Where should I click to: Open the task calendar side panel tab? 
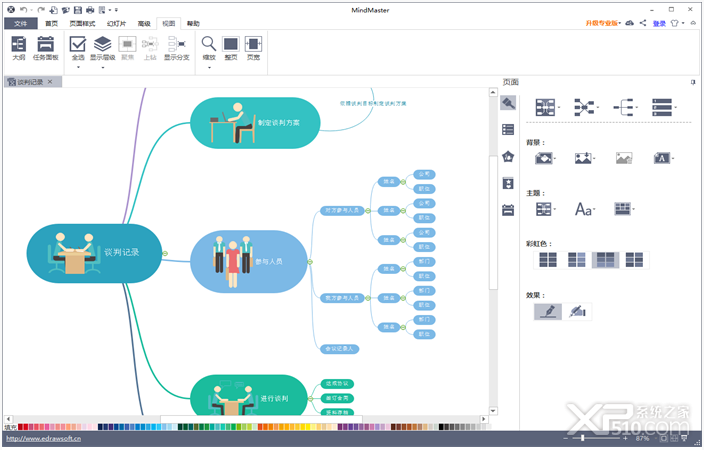click(508, 210)
